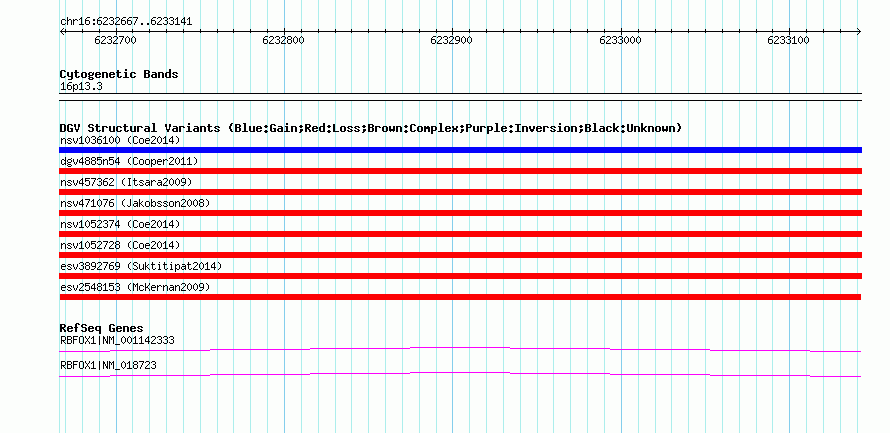Click the RBFOX1|NM_001142333 gene label
The image size is (890, 433).
117,340
